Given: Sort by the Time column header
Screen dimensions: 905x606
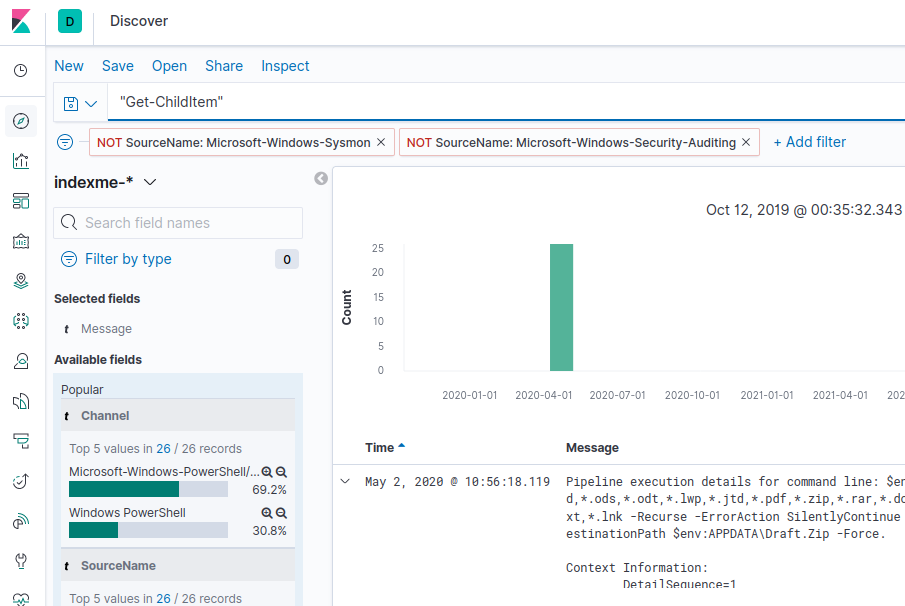Looking at the screenshot, I should click(x=385, y=448).
